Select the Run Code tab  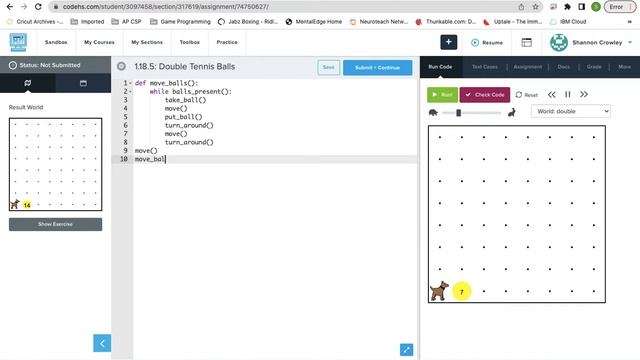click(440, 67)
